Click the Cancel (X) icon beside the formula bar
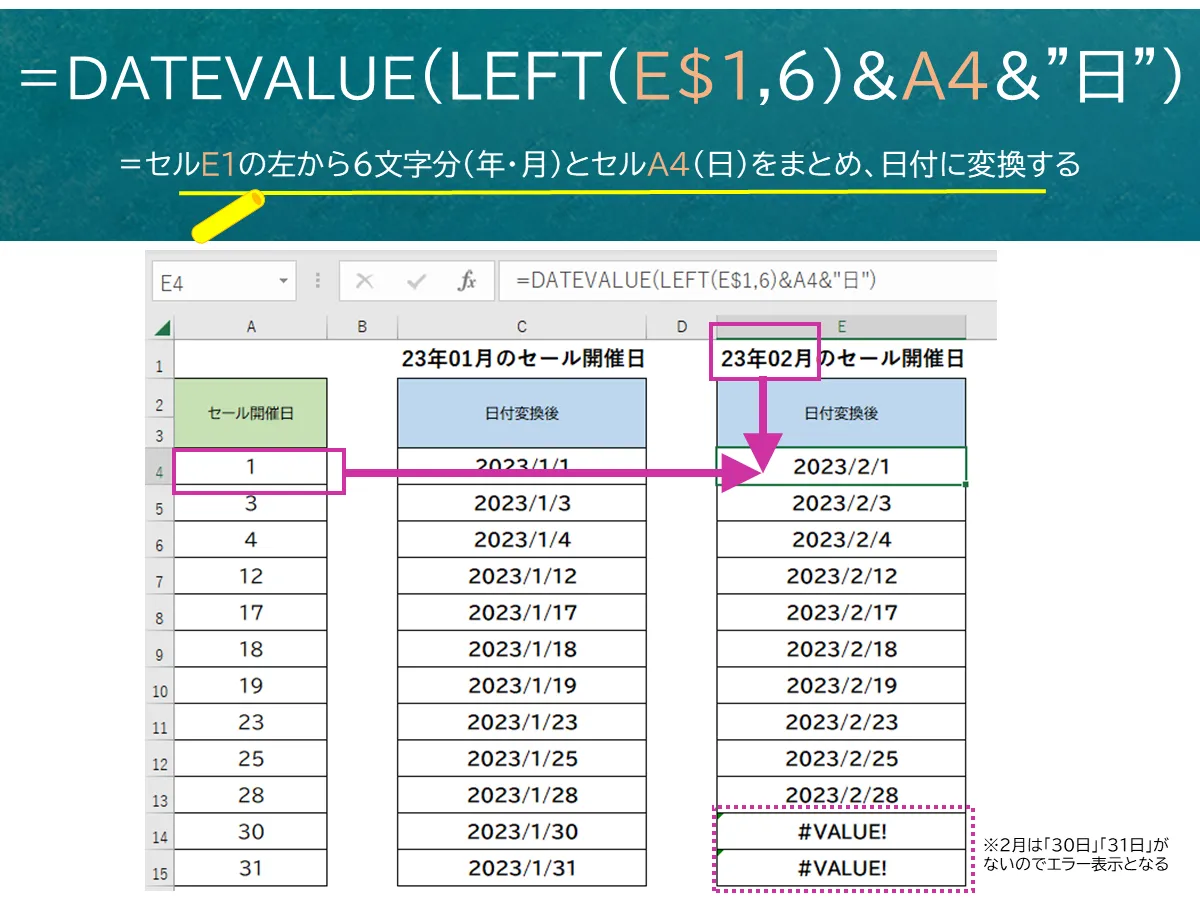The image size is (1200, 900). [x=365, y=280]
